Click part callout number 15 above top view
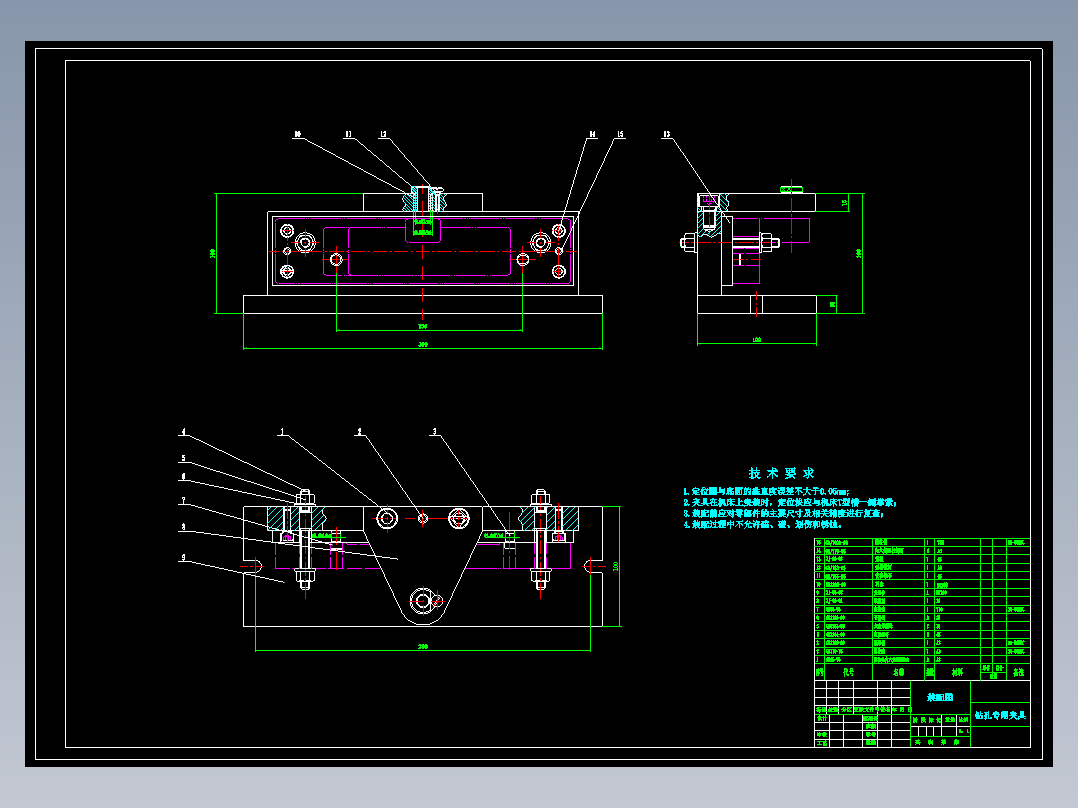Screen dimensions: 1078x808 [620, 134]
